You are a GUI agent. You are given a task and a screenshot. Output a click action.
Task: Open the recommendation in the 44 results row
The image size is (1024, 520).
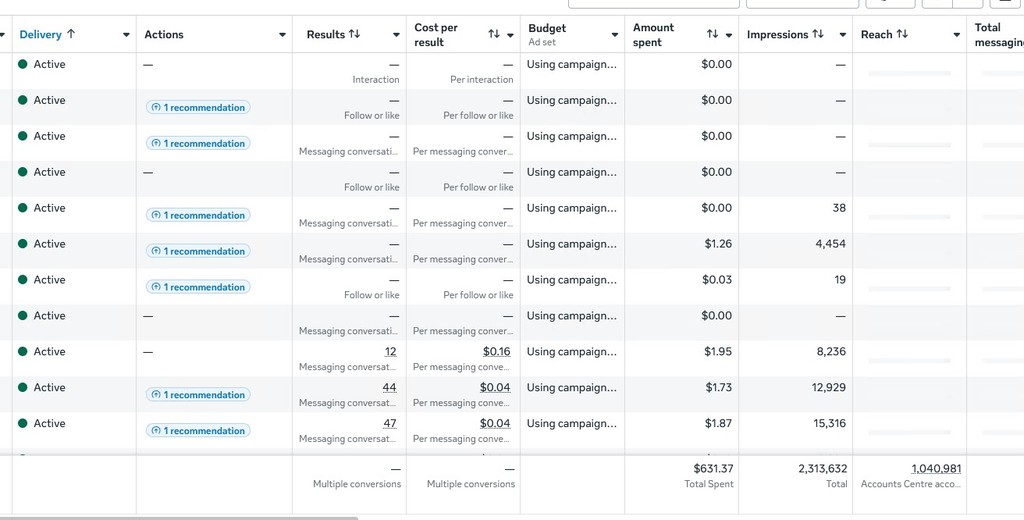(x=198, y=395)
